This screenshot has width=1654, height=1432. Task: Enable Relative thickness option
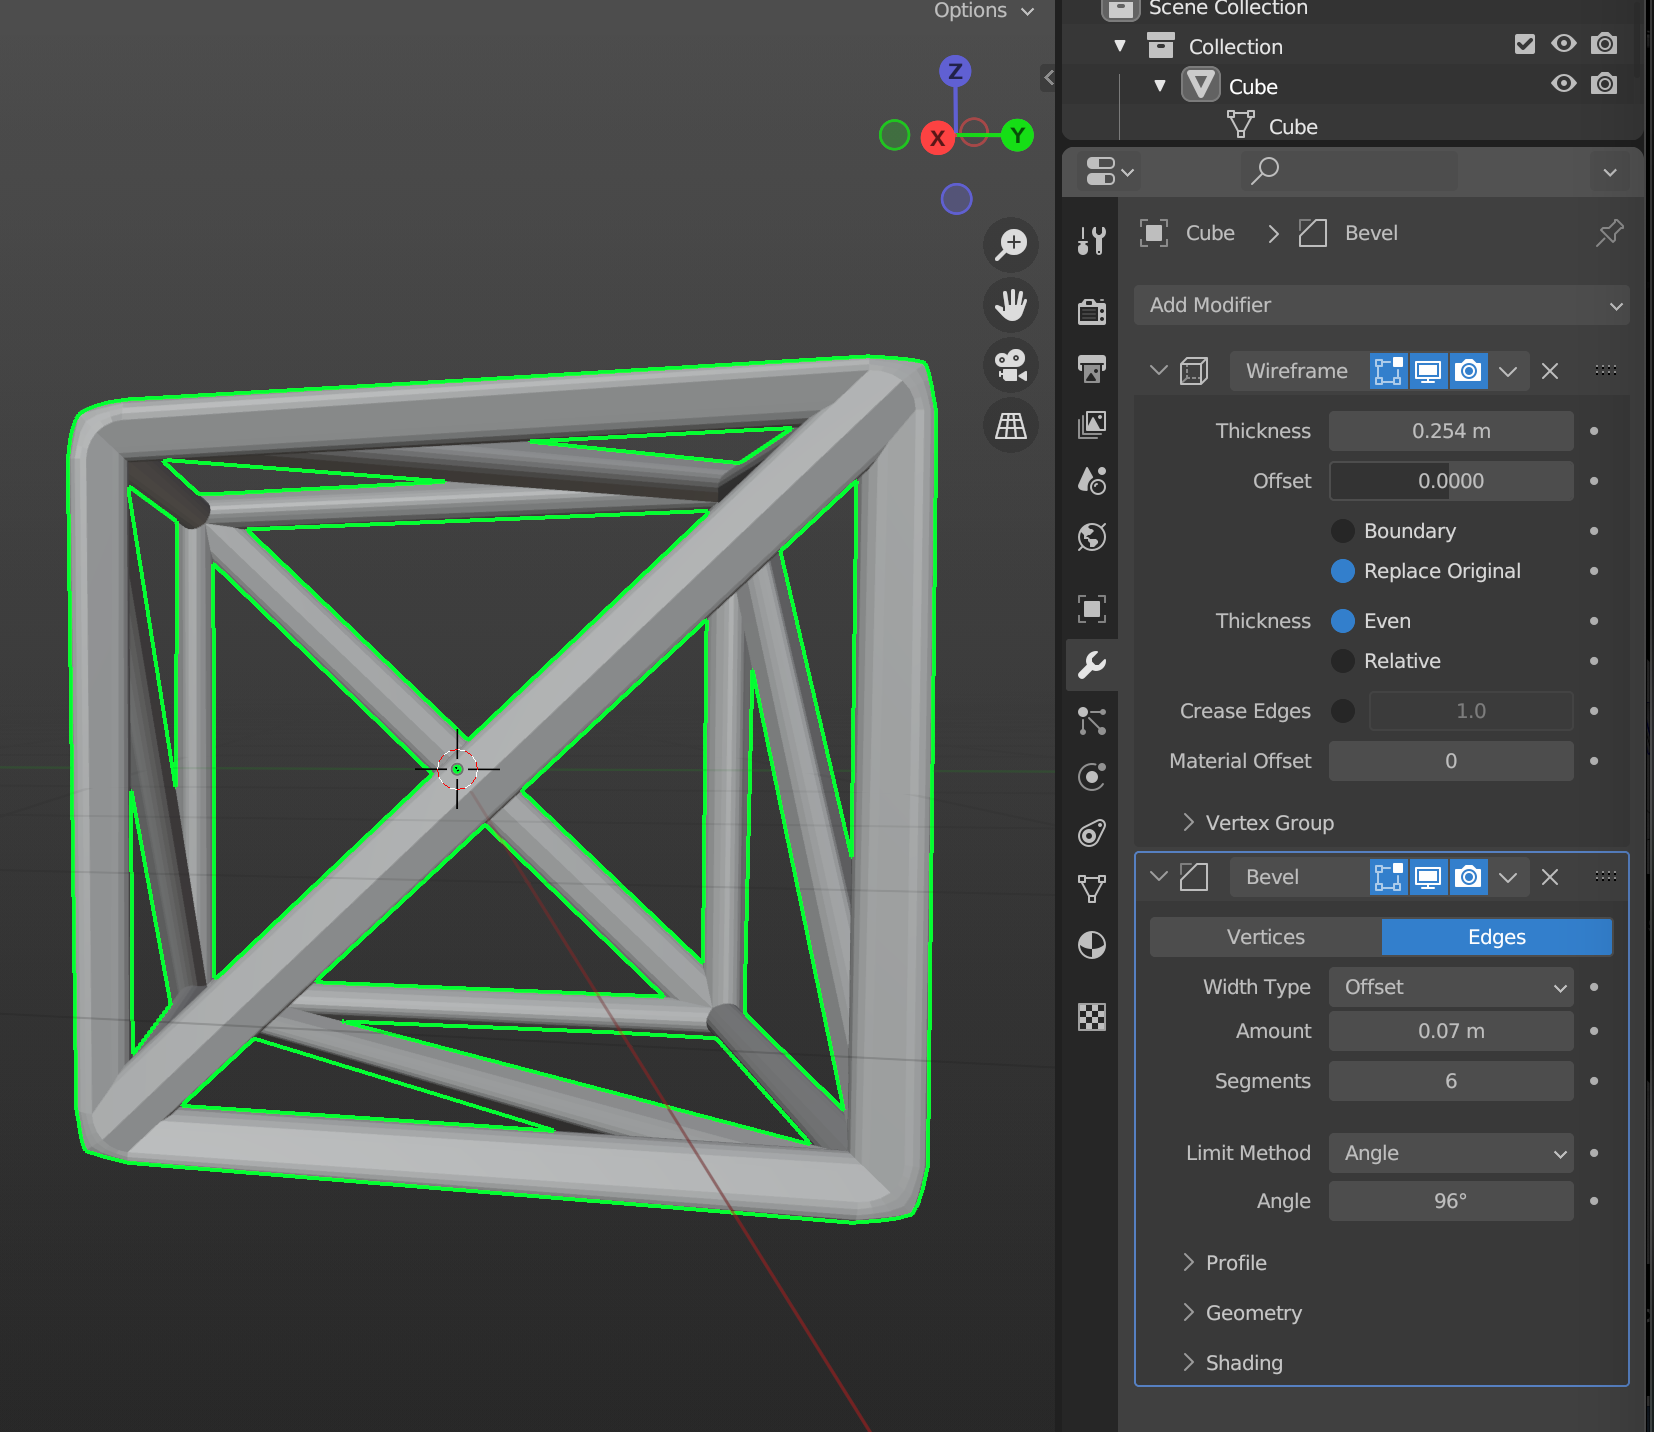tap(1343, 661)
